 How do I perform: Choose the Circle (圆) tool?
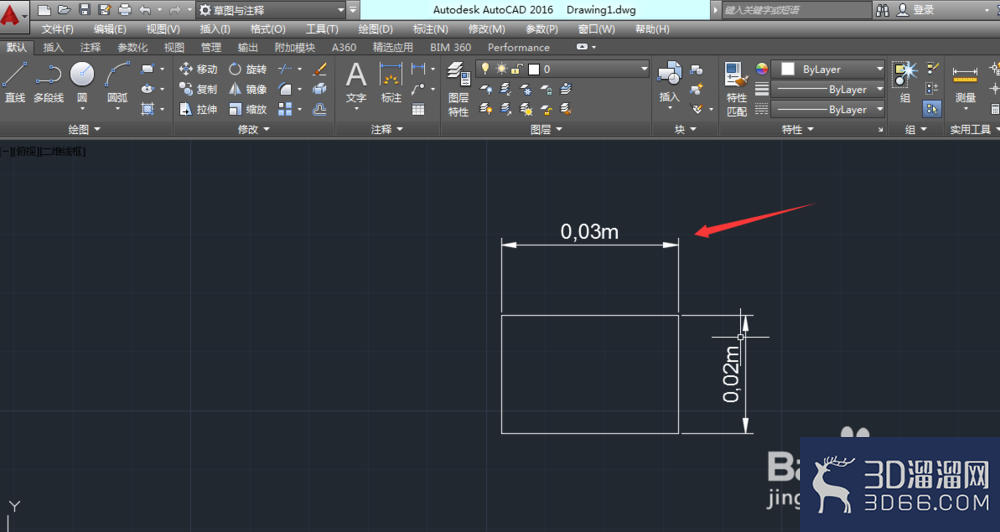tap(82, 82)
